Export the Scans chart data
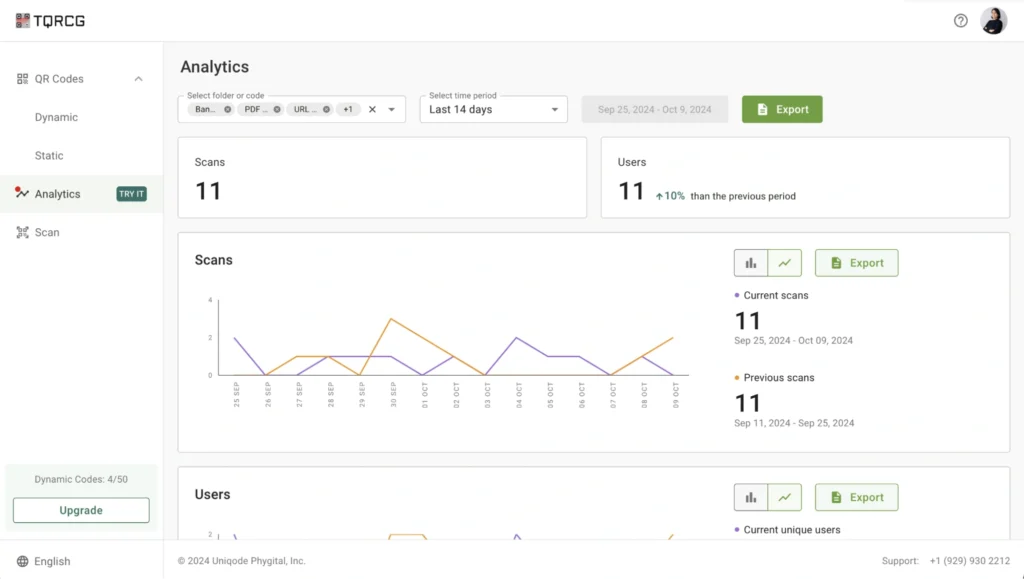Image resolution: width=1024 pixels, height=579 pixels. point(856,262)
